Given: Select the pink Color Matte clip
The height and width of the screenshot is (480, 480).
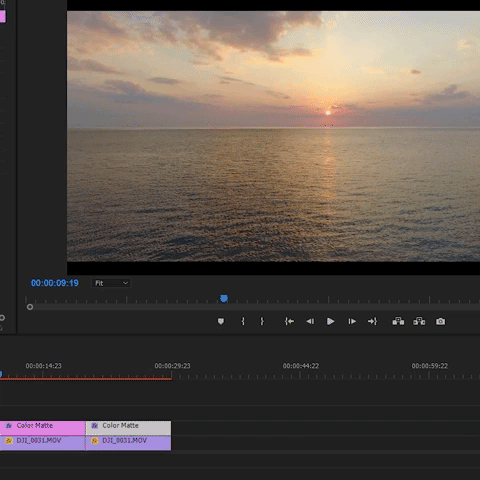Looking at the screenshot, I should click(42, 428).
